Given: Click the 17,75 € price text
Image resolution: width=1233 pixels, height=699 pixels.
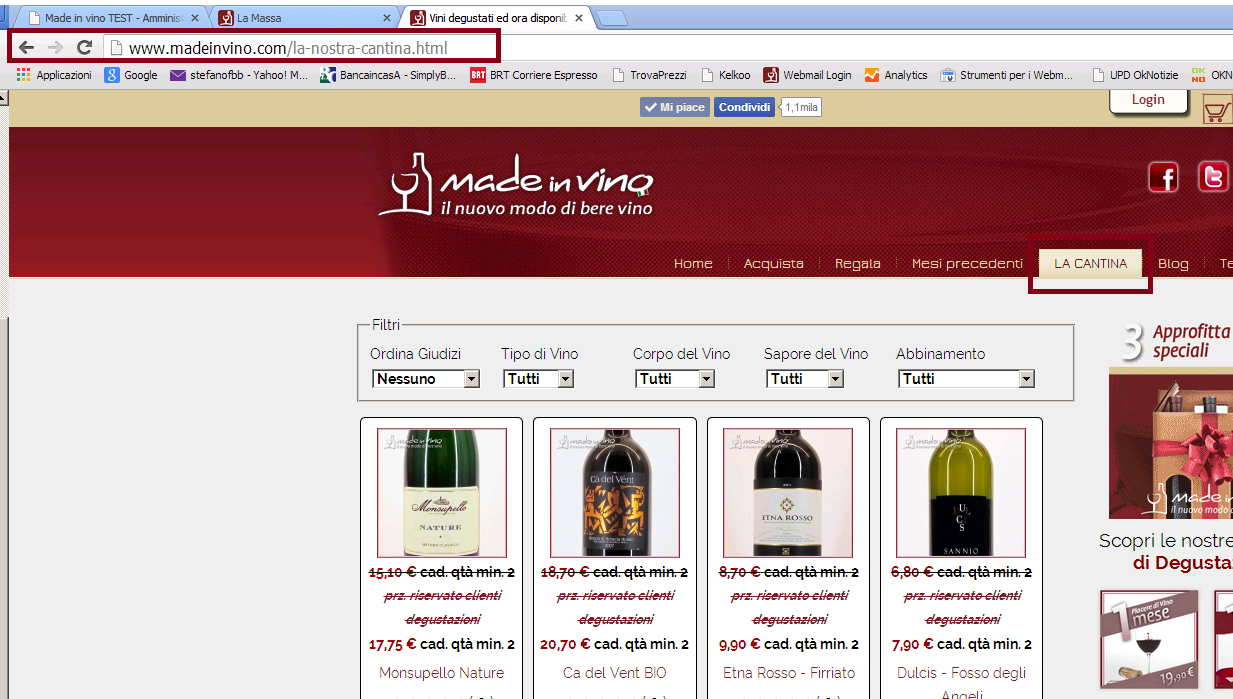Looking at the screenshot, I should [393, 644].
